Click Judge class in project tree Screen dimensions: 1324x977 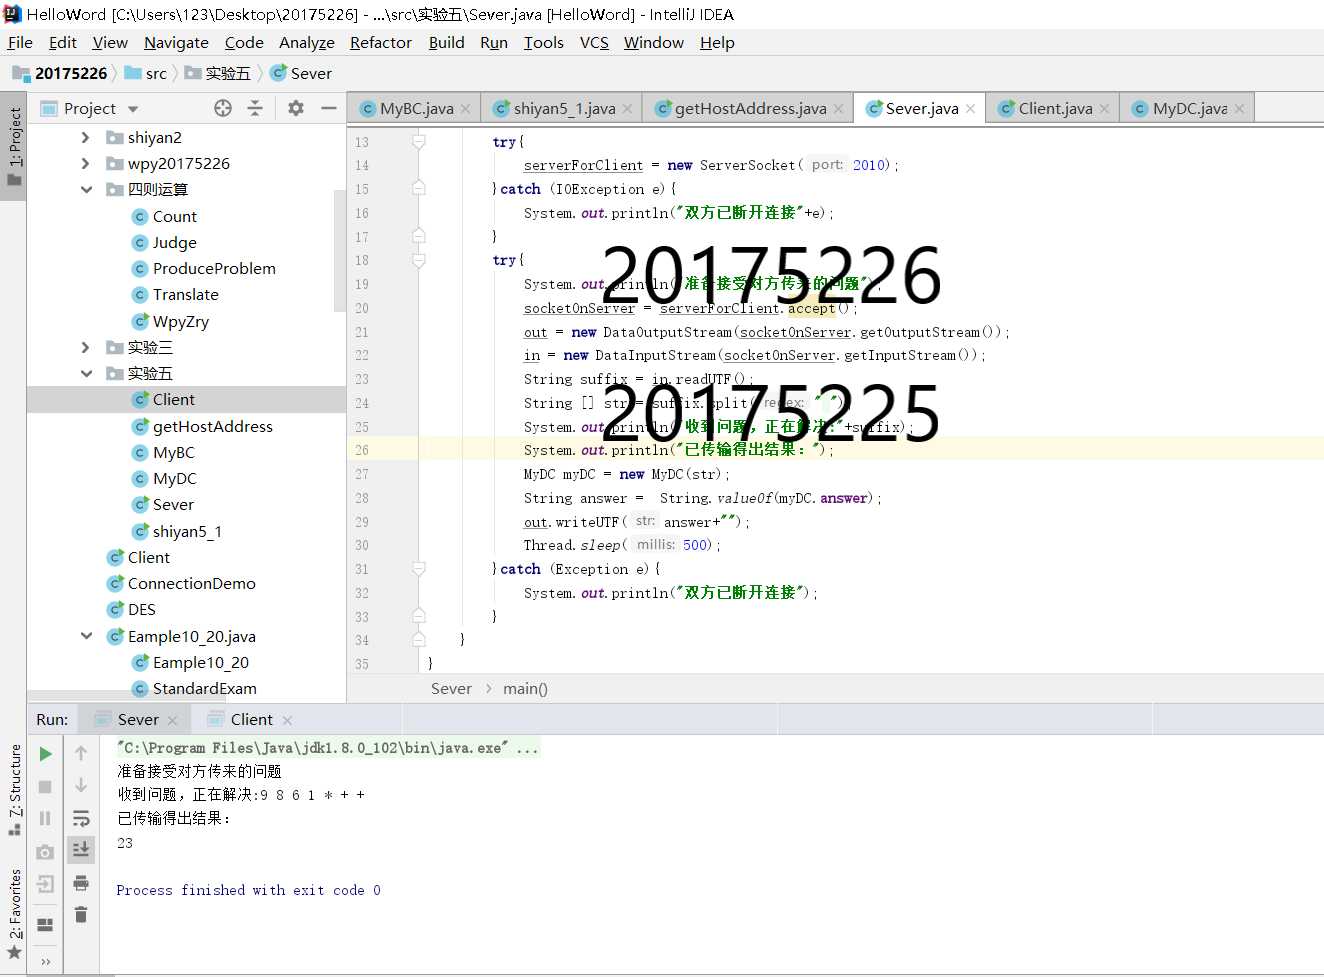[174, 242]
